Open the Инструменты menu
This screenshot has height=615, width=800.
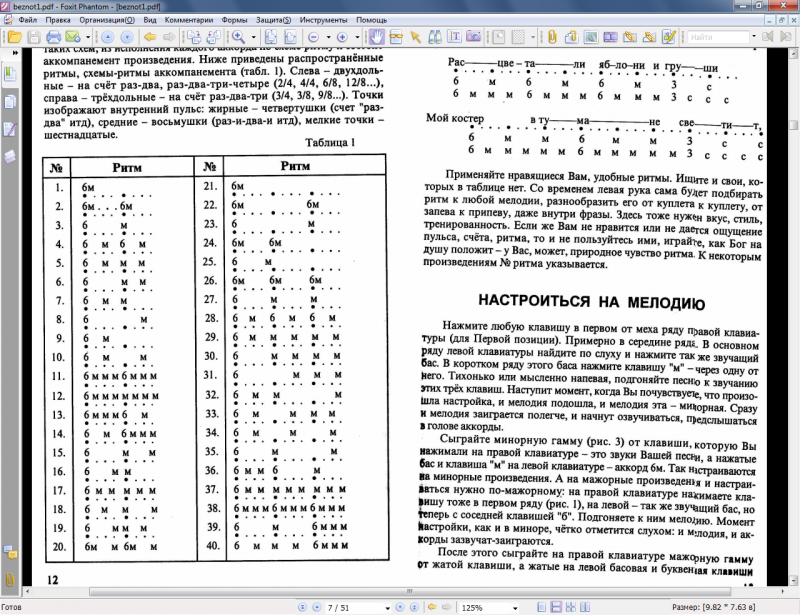click(x=323, y=20)
